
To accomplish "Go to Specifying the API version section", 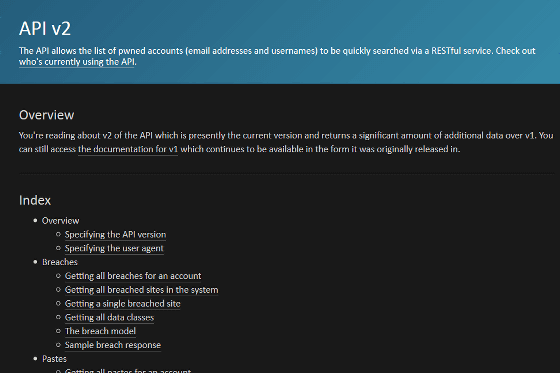I will [115, 235].
